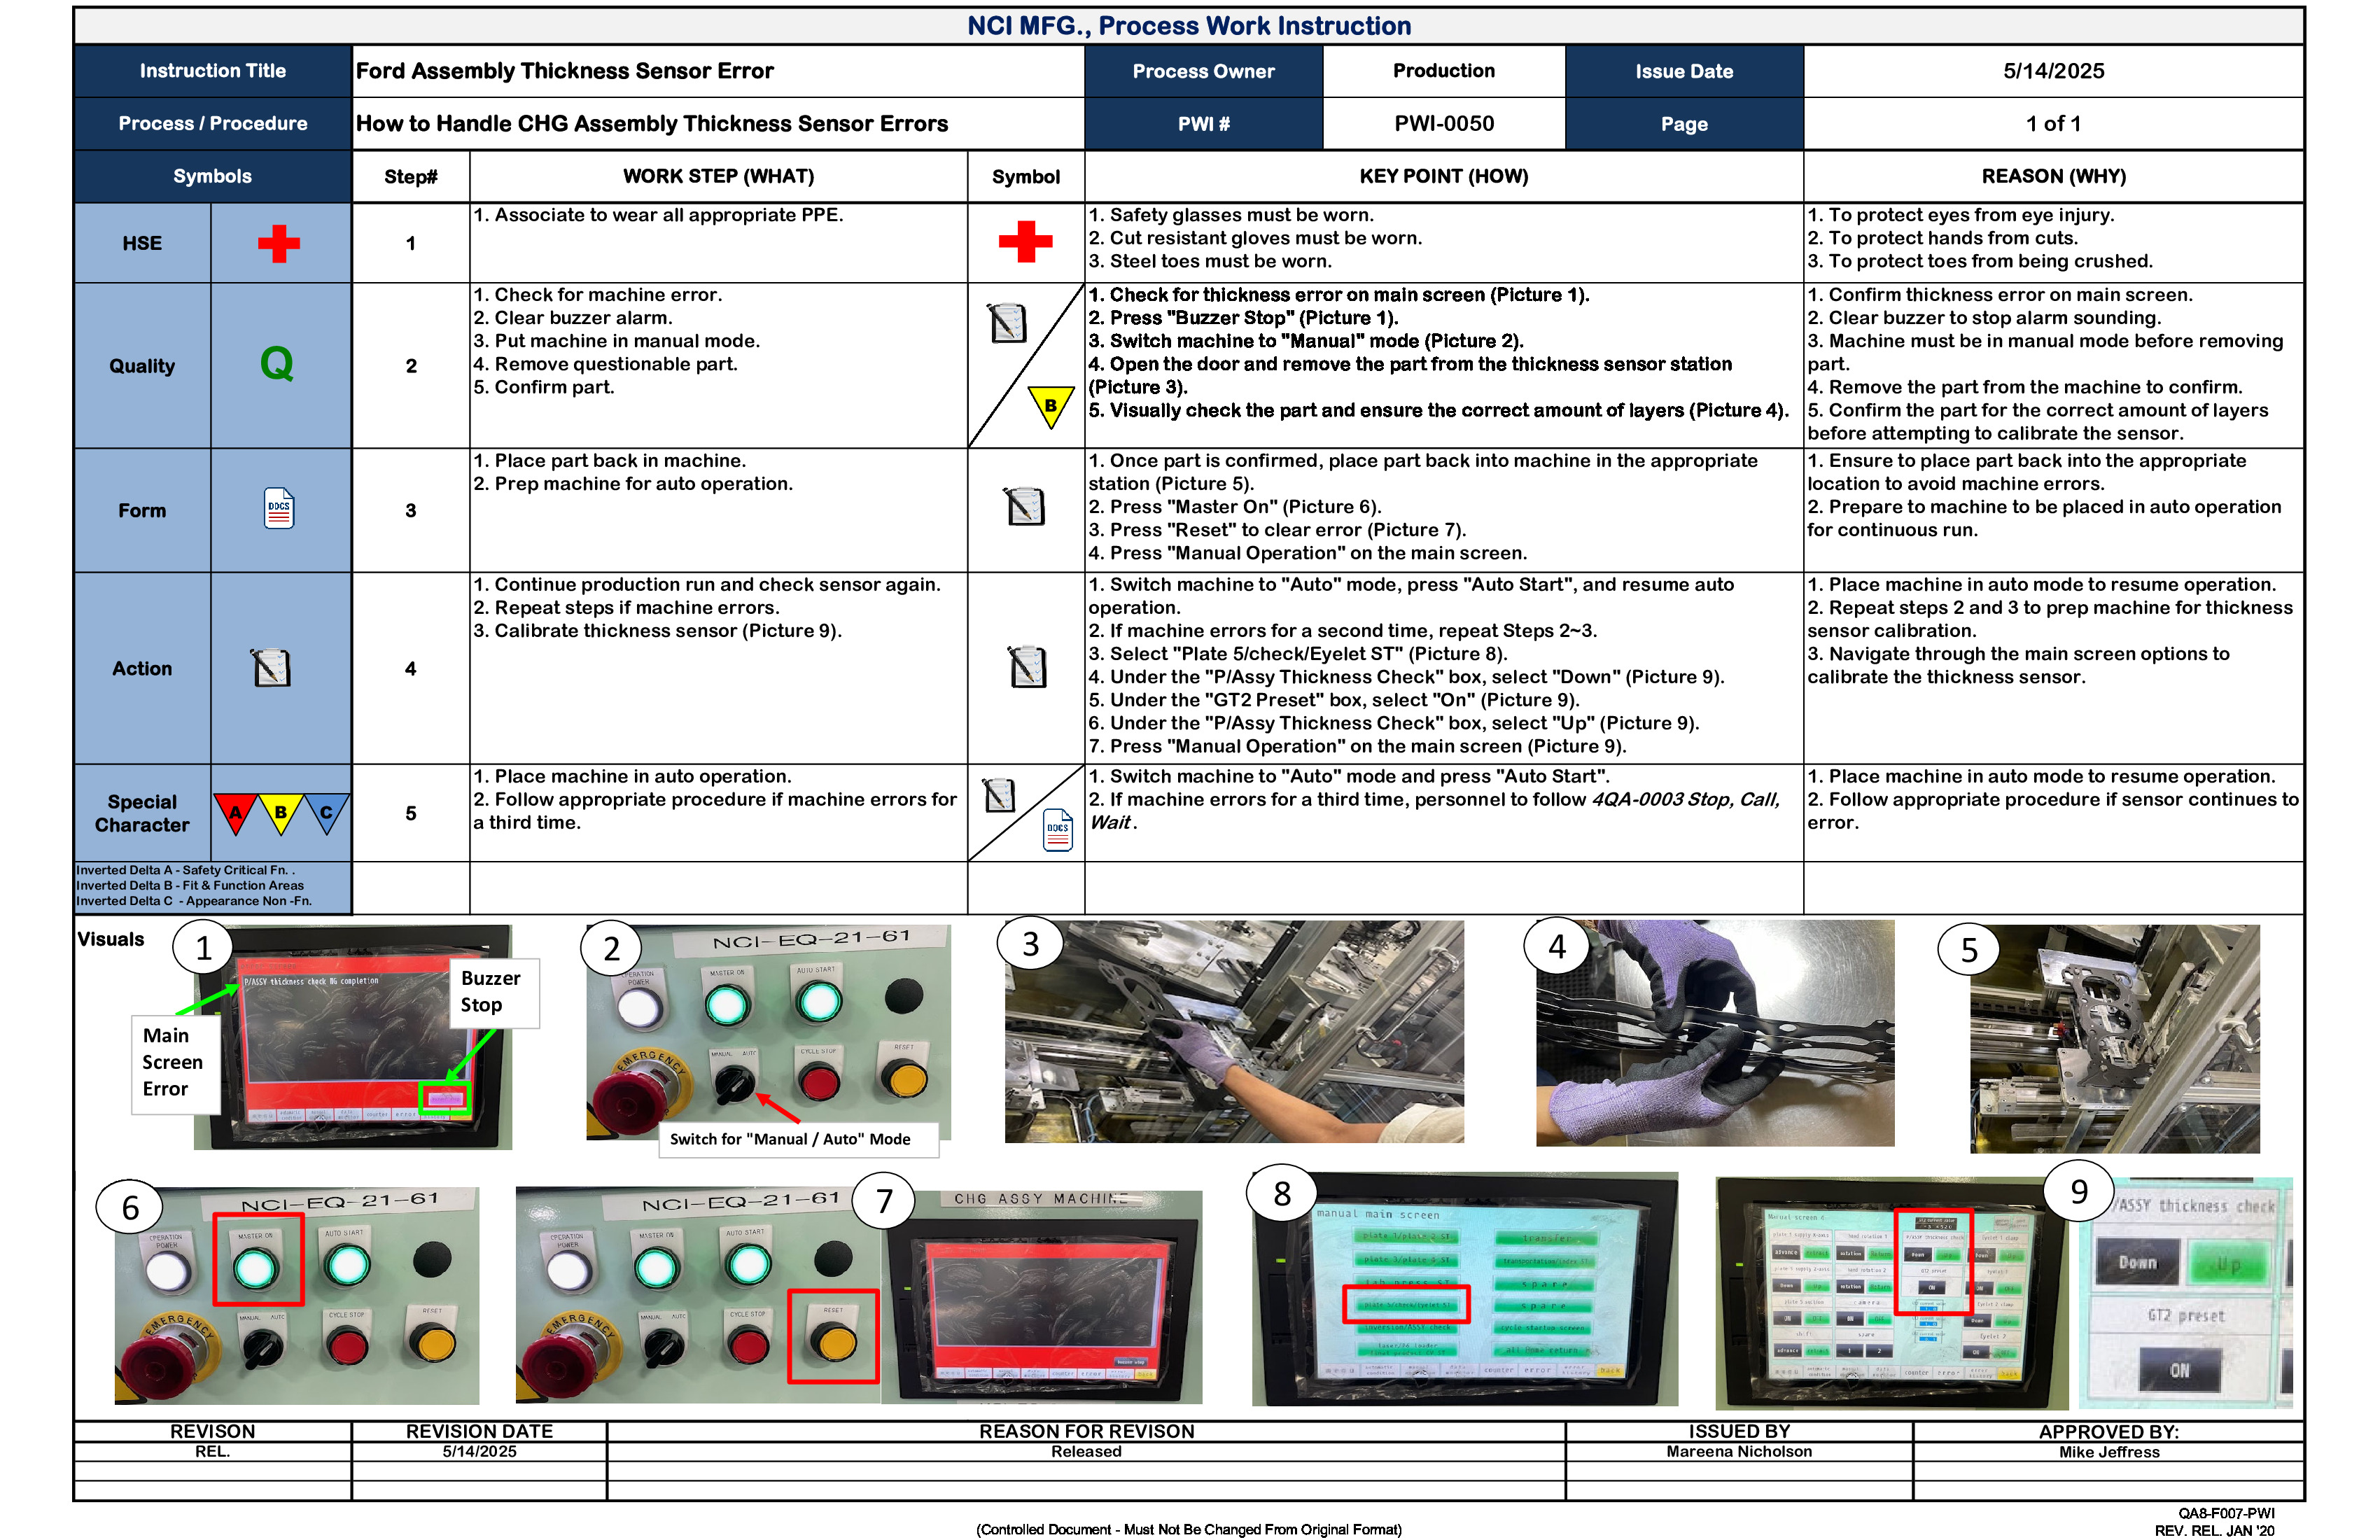Image resolution: width=2380 pixels, height=1540 pixels.
Task: Select the transfer option on the manual main screen
Action: [x=1546, y=1238]
